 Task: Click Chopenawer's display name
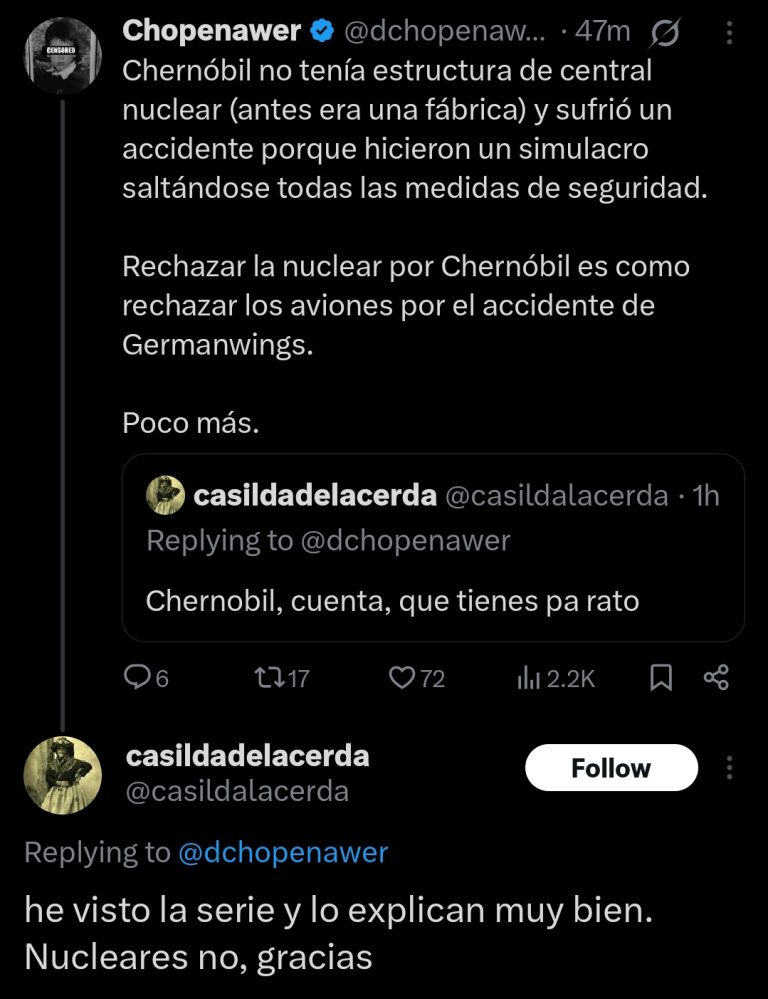coord(211,32)
